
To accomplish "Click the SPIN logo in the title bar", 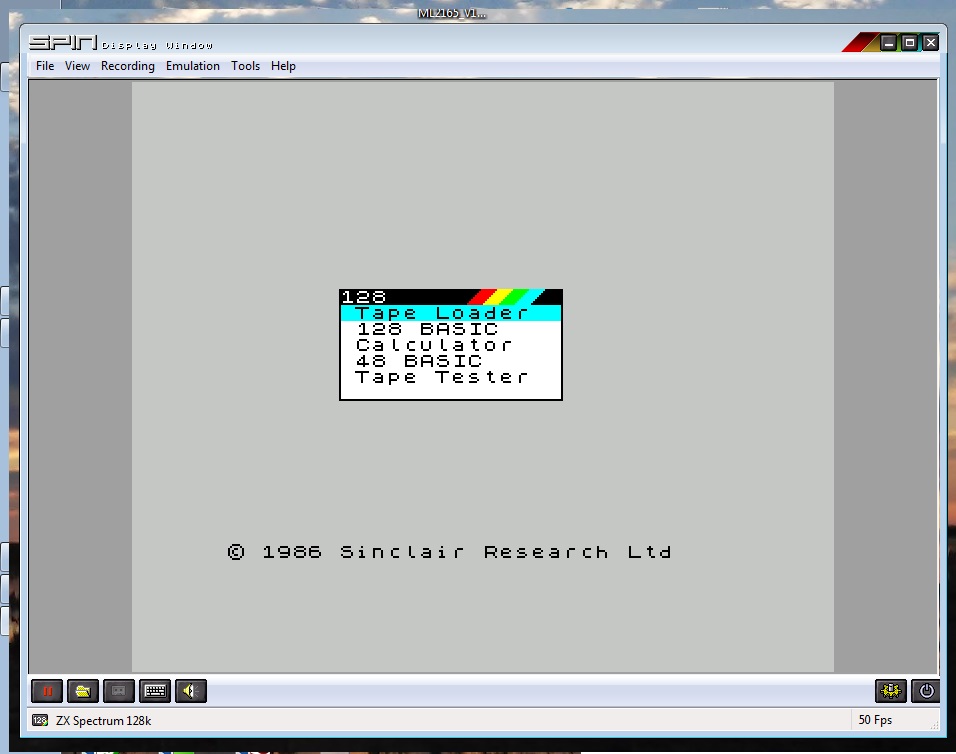I will tap(63, 42).
